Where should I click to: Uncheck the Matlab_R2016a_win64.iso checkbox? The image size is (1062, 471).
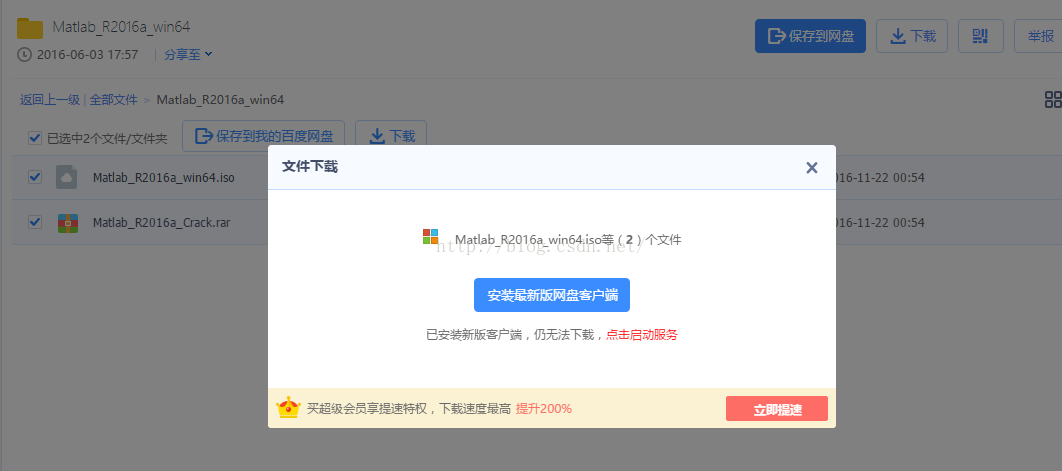point(35,178)
